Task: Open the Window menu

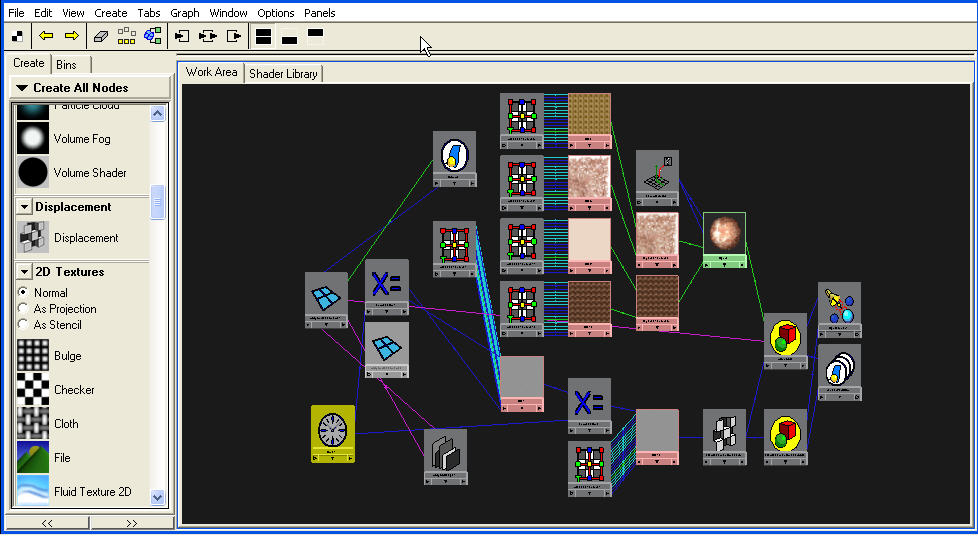Action: 228,12
